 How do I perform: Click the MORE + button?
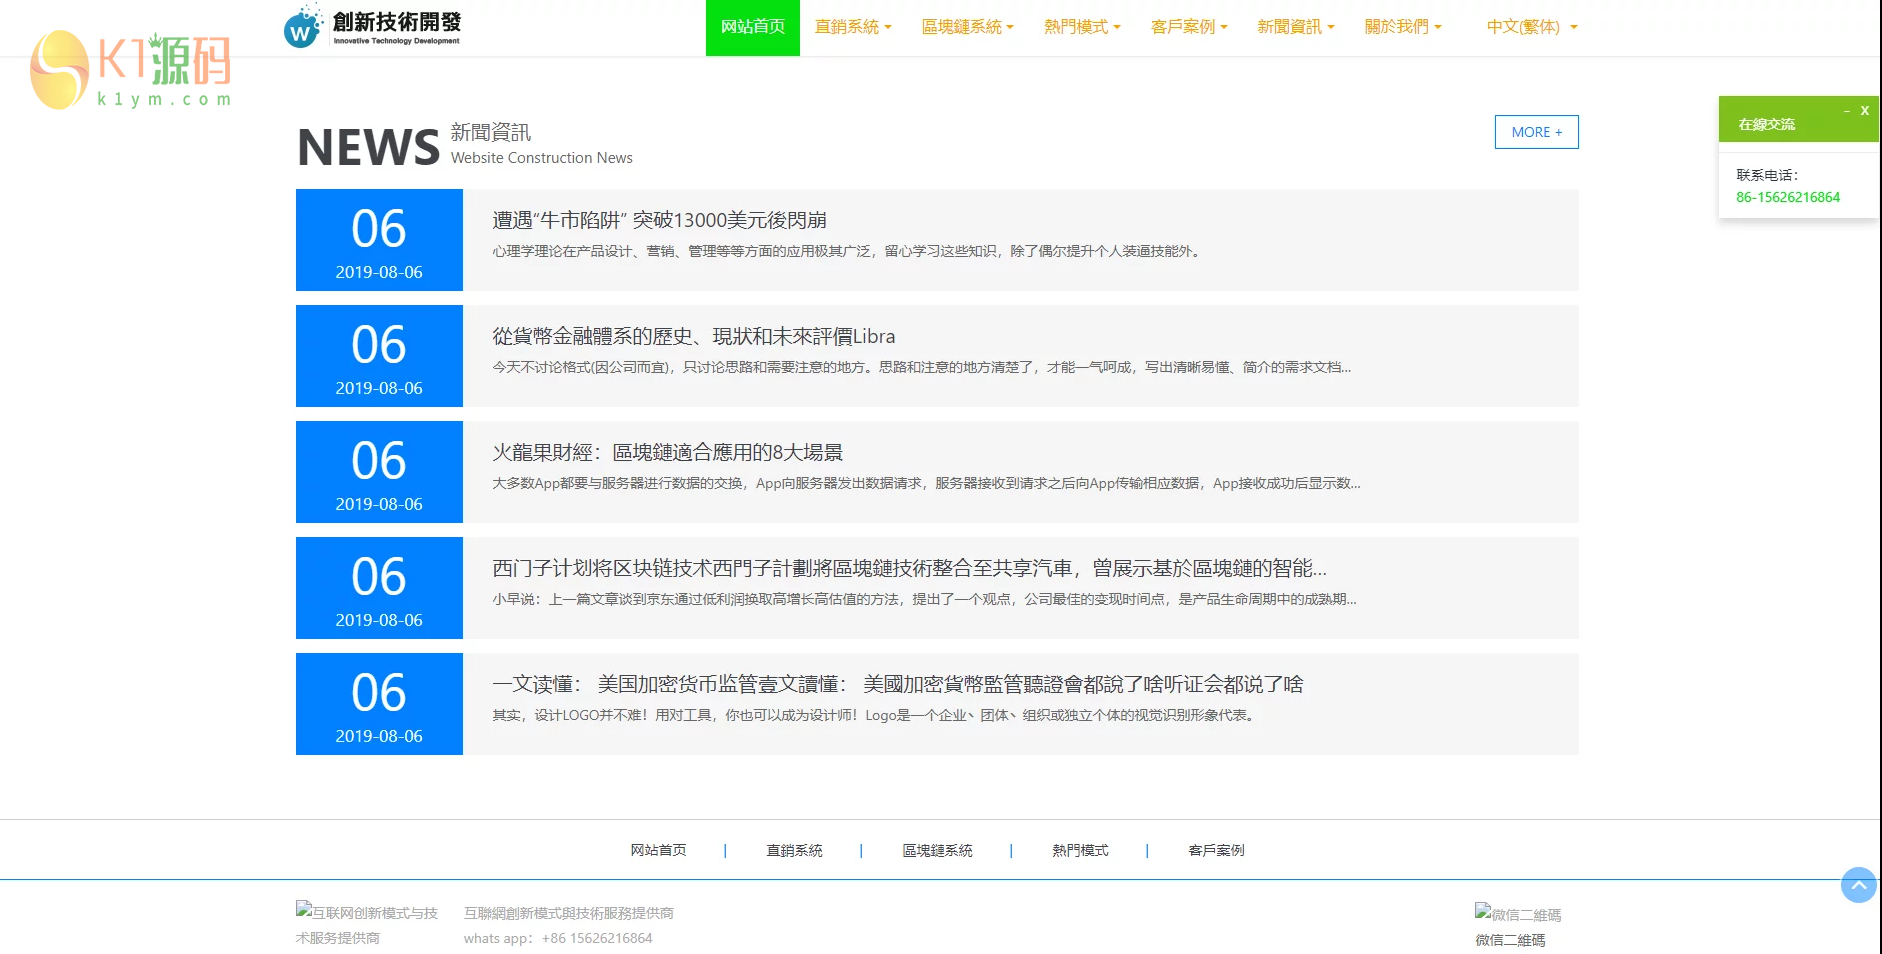(x=1536, y=132)
